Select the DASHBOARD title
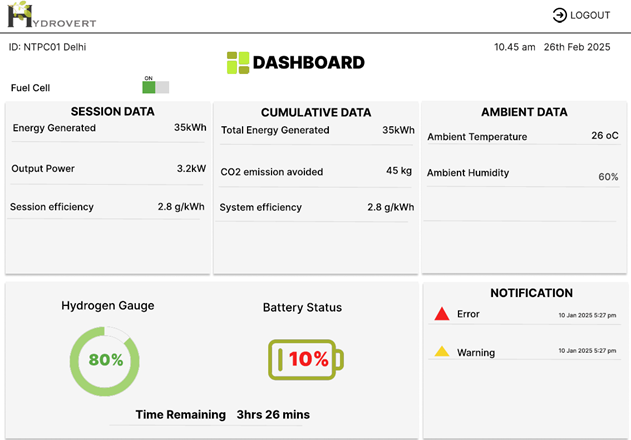Screen dimensions: 631x440 click(x=308, y=63)
